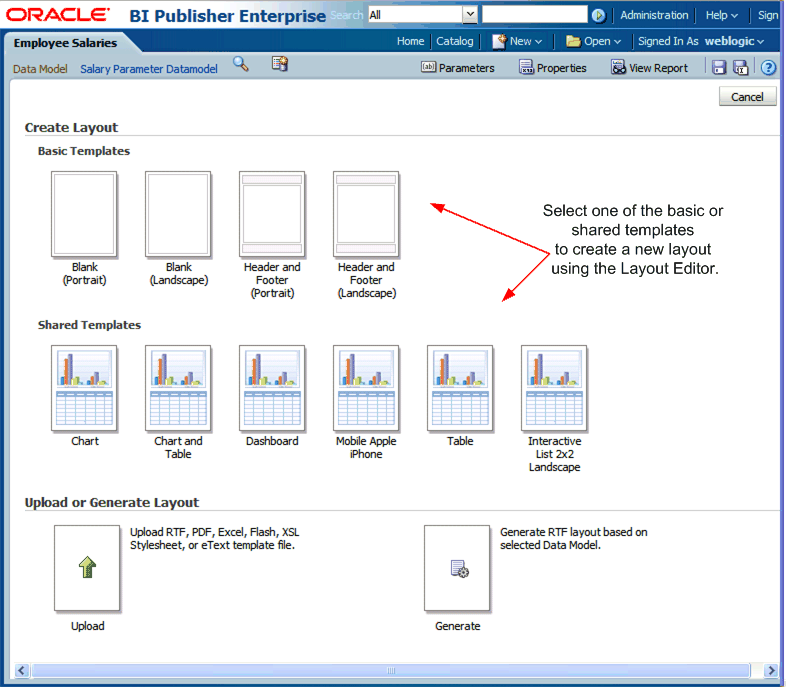Expand the Help menu
Viewport: 786px width, 687px height.
click(722, 16)
